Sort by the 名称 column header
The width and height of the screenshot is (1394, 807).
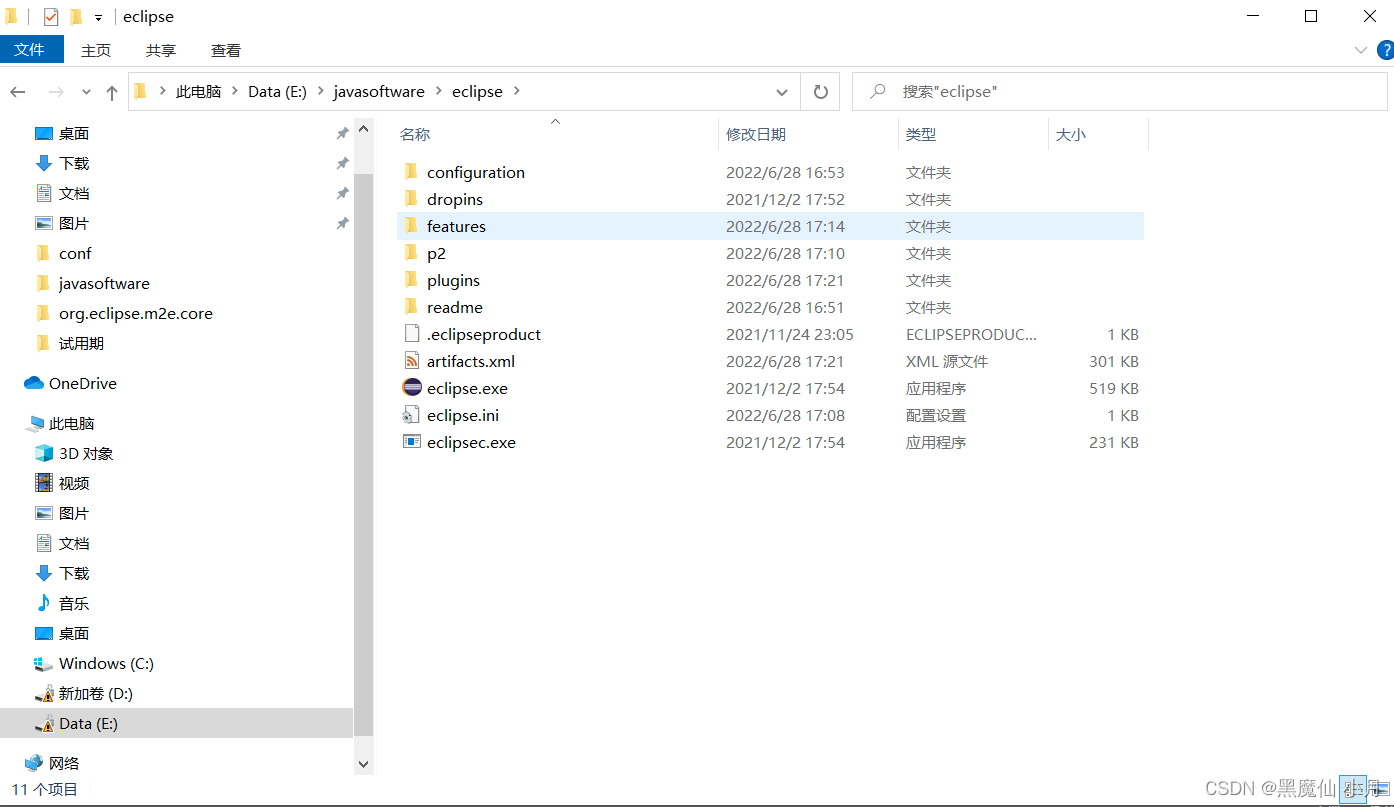(x=415, y=134)
